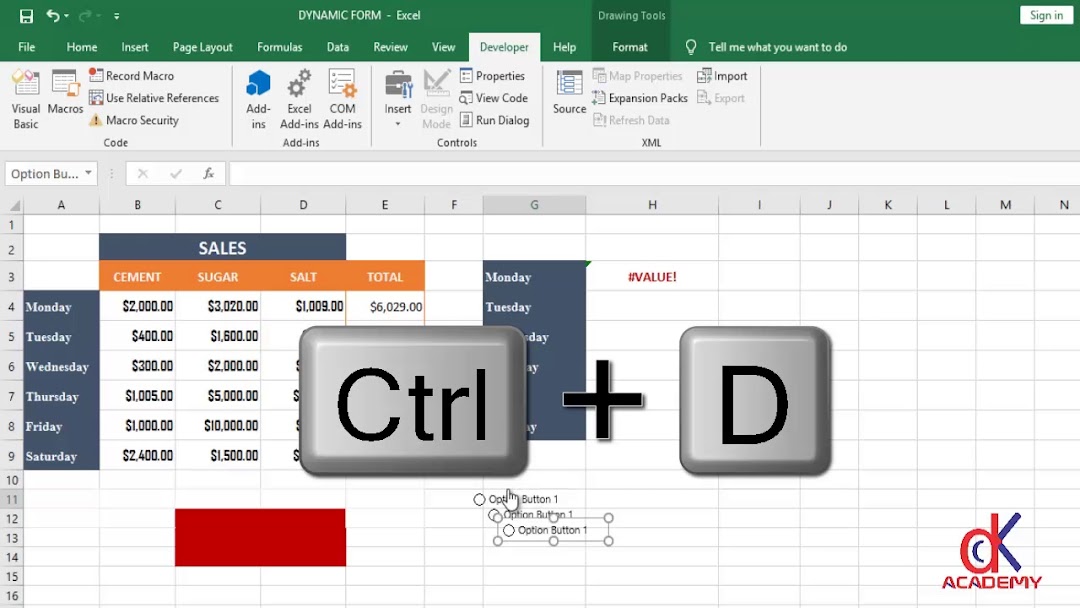Click the TOTAL header cell
The height and width of the screenshot is (608, 1080).
385,277
